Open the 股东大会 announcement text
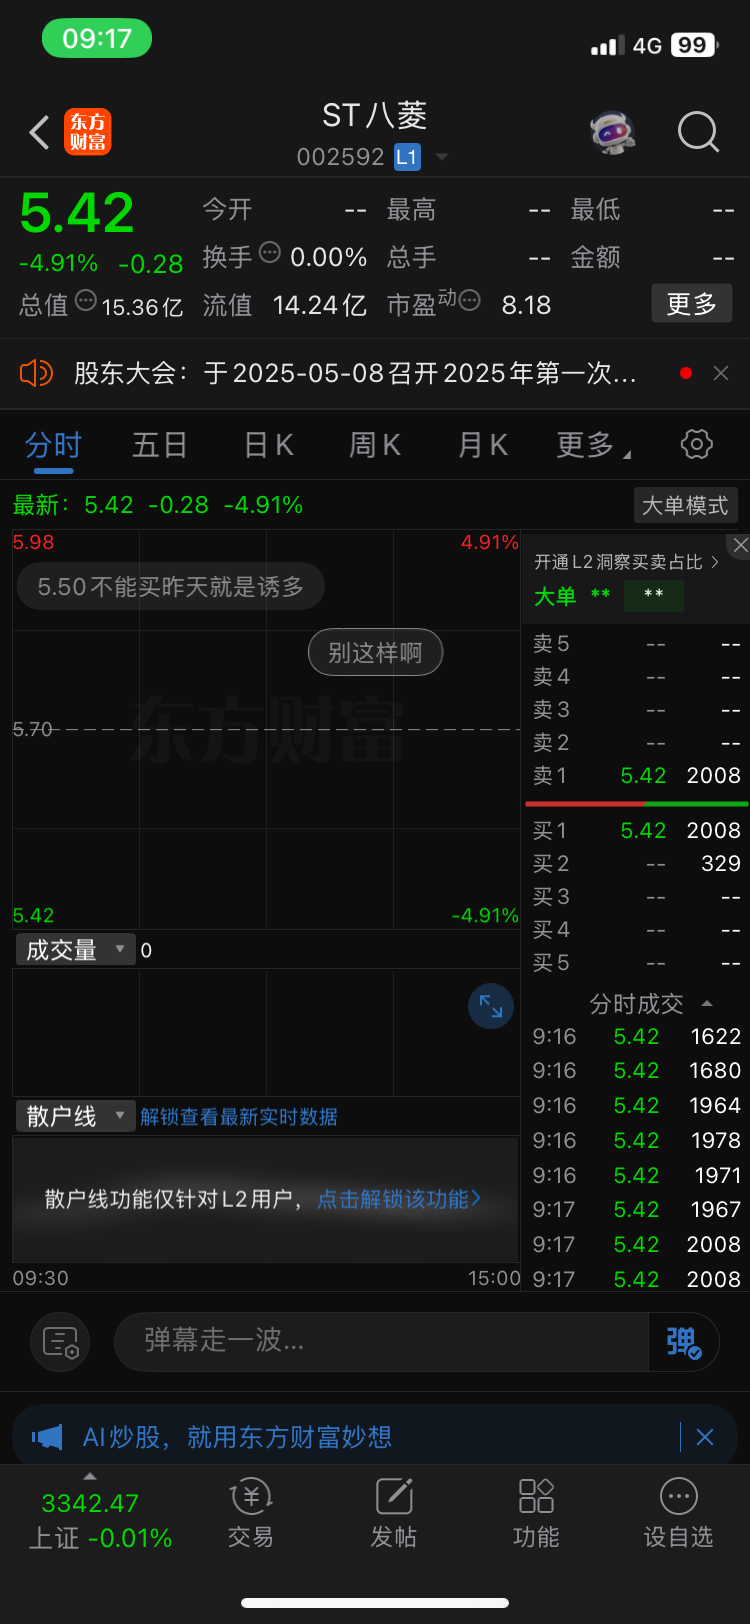This screenshot has width=750, height=1624. [355, 374]
